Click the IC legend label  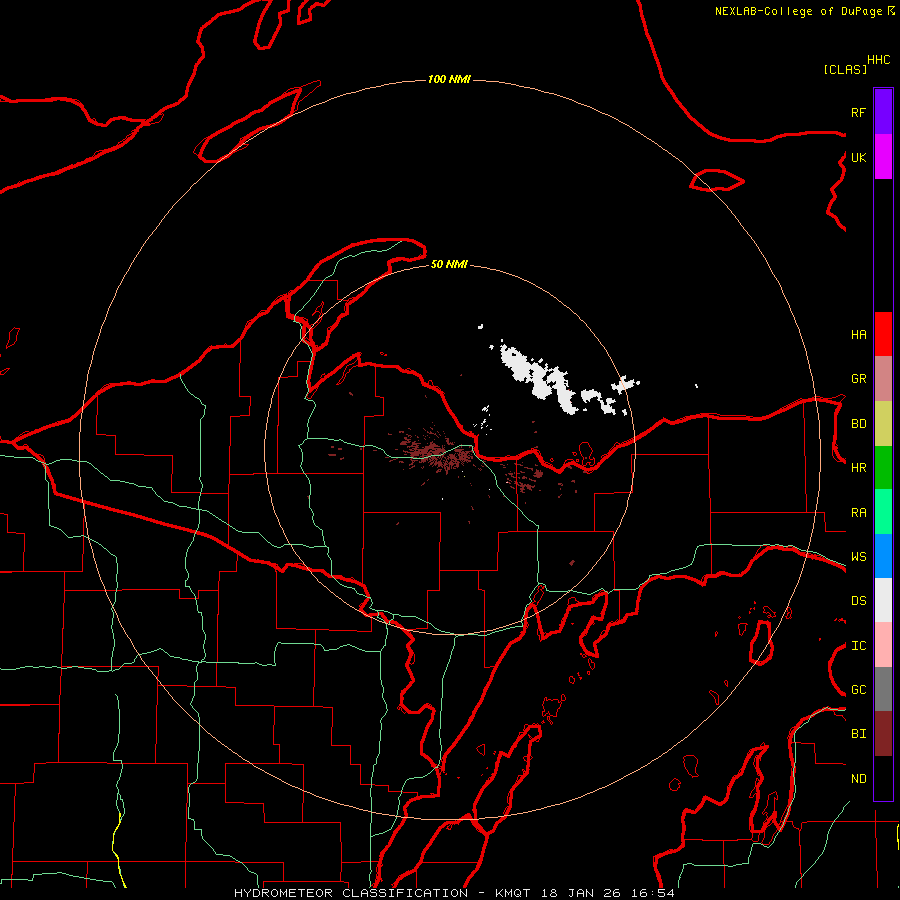click(858, 645)
